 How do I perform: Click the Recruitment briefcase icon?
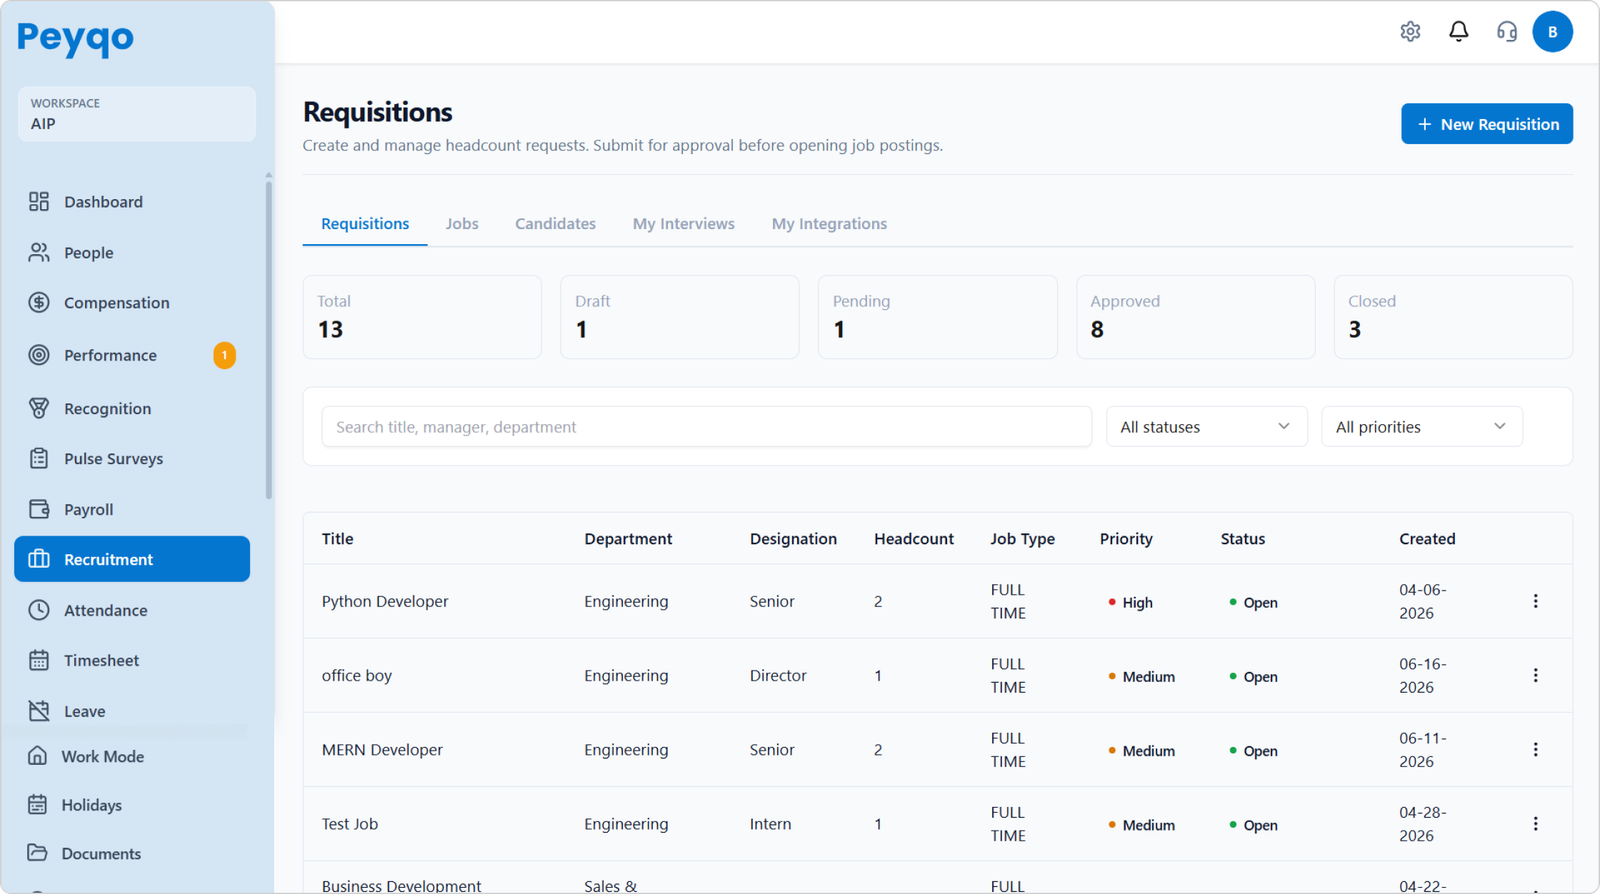(39, 559)
